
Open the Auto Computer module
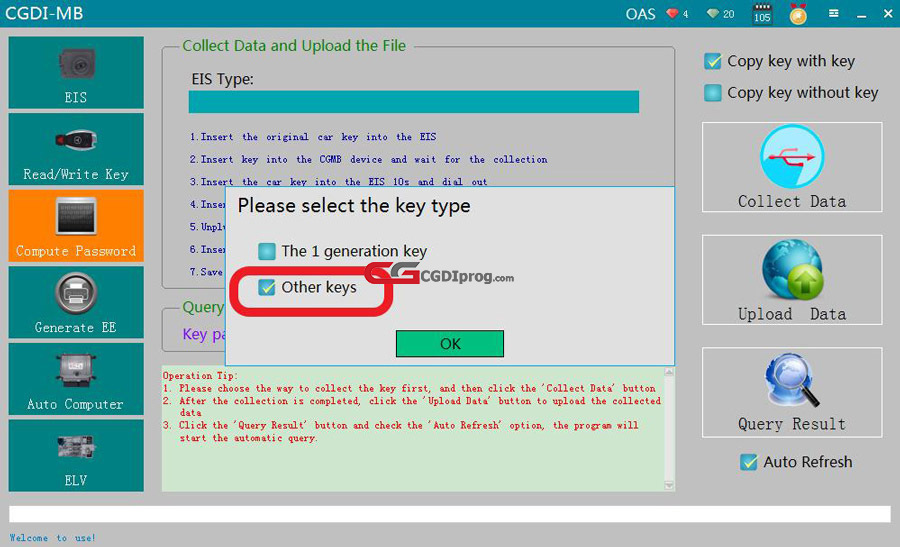coord(76,379)
